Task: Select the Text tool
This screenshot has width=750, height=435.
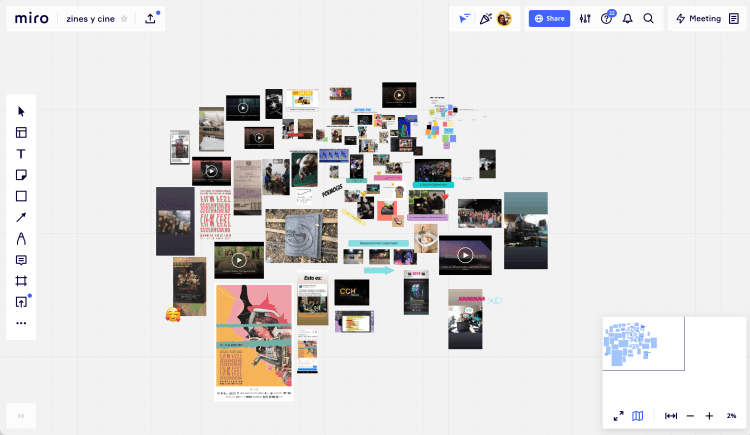Action: point(21,154)
